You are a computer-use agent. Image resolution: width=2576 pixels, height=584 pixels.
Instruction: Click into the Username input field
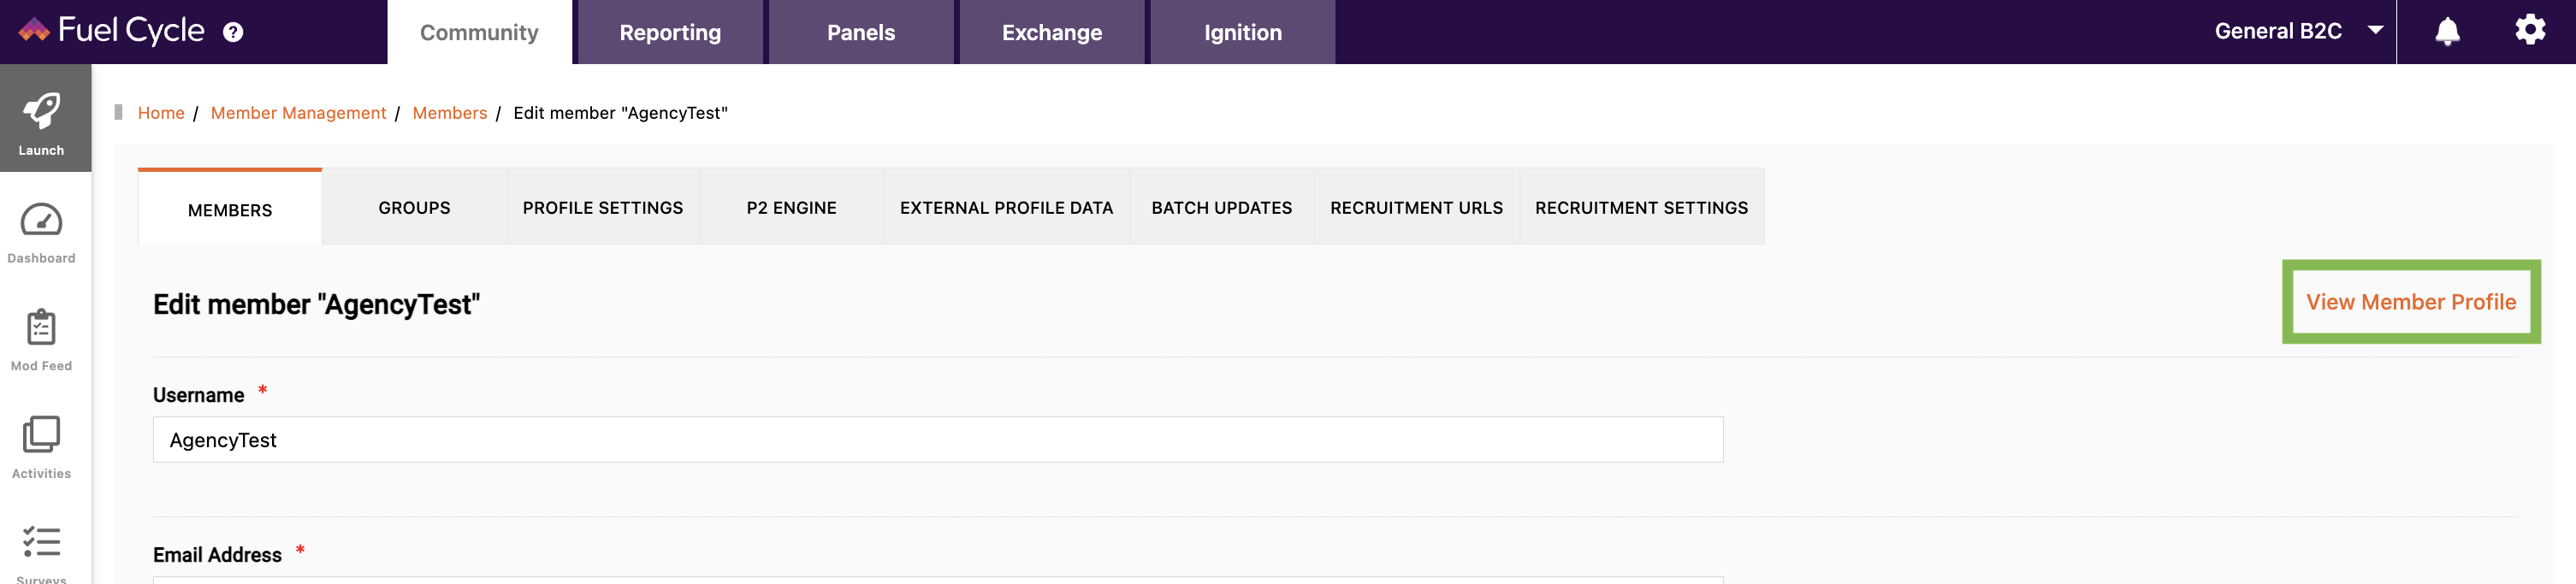coord(938,440)
